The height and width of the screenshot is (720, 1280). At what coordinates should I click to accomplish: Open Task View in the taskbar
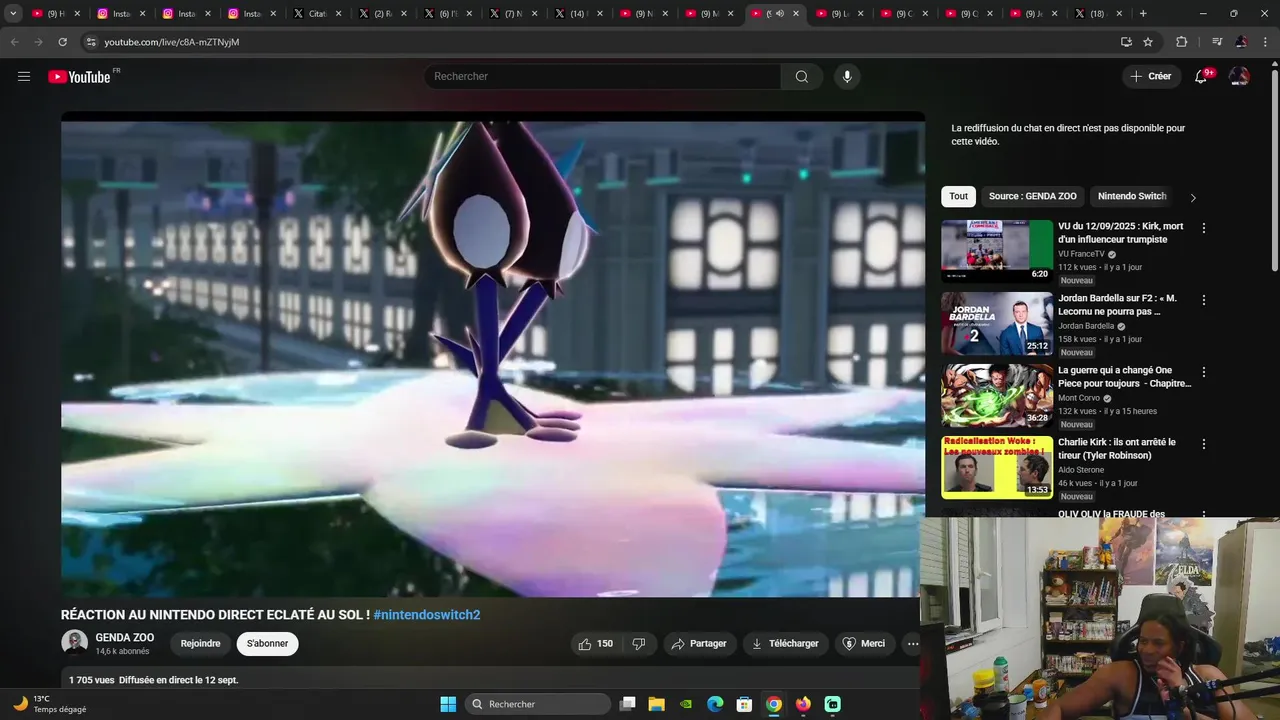[627, 704]
